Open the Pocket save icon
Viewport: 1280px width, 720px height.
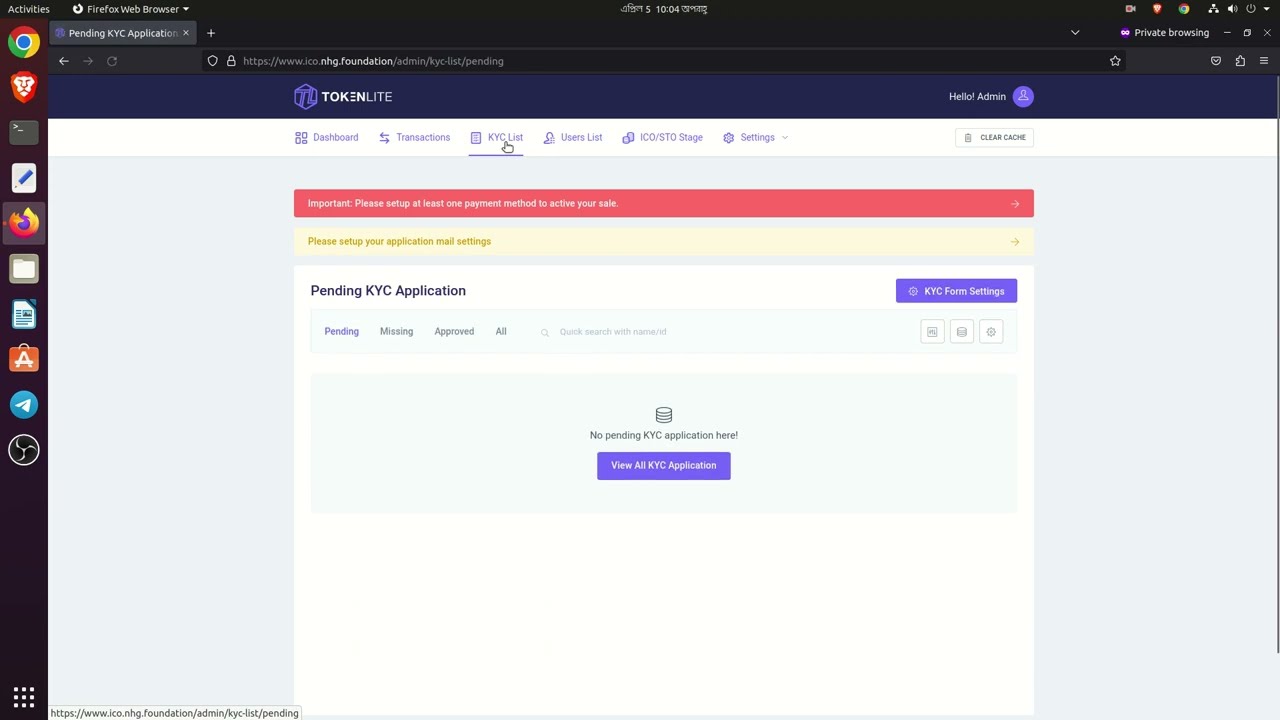tap(1216, 61)
